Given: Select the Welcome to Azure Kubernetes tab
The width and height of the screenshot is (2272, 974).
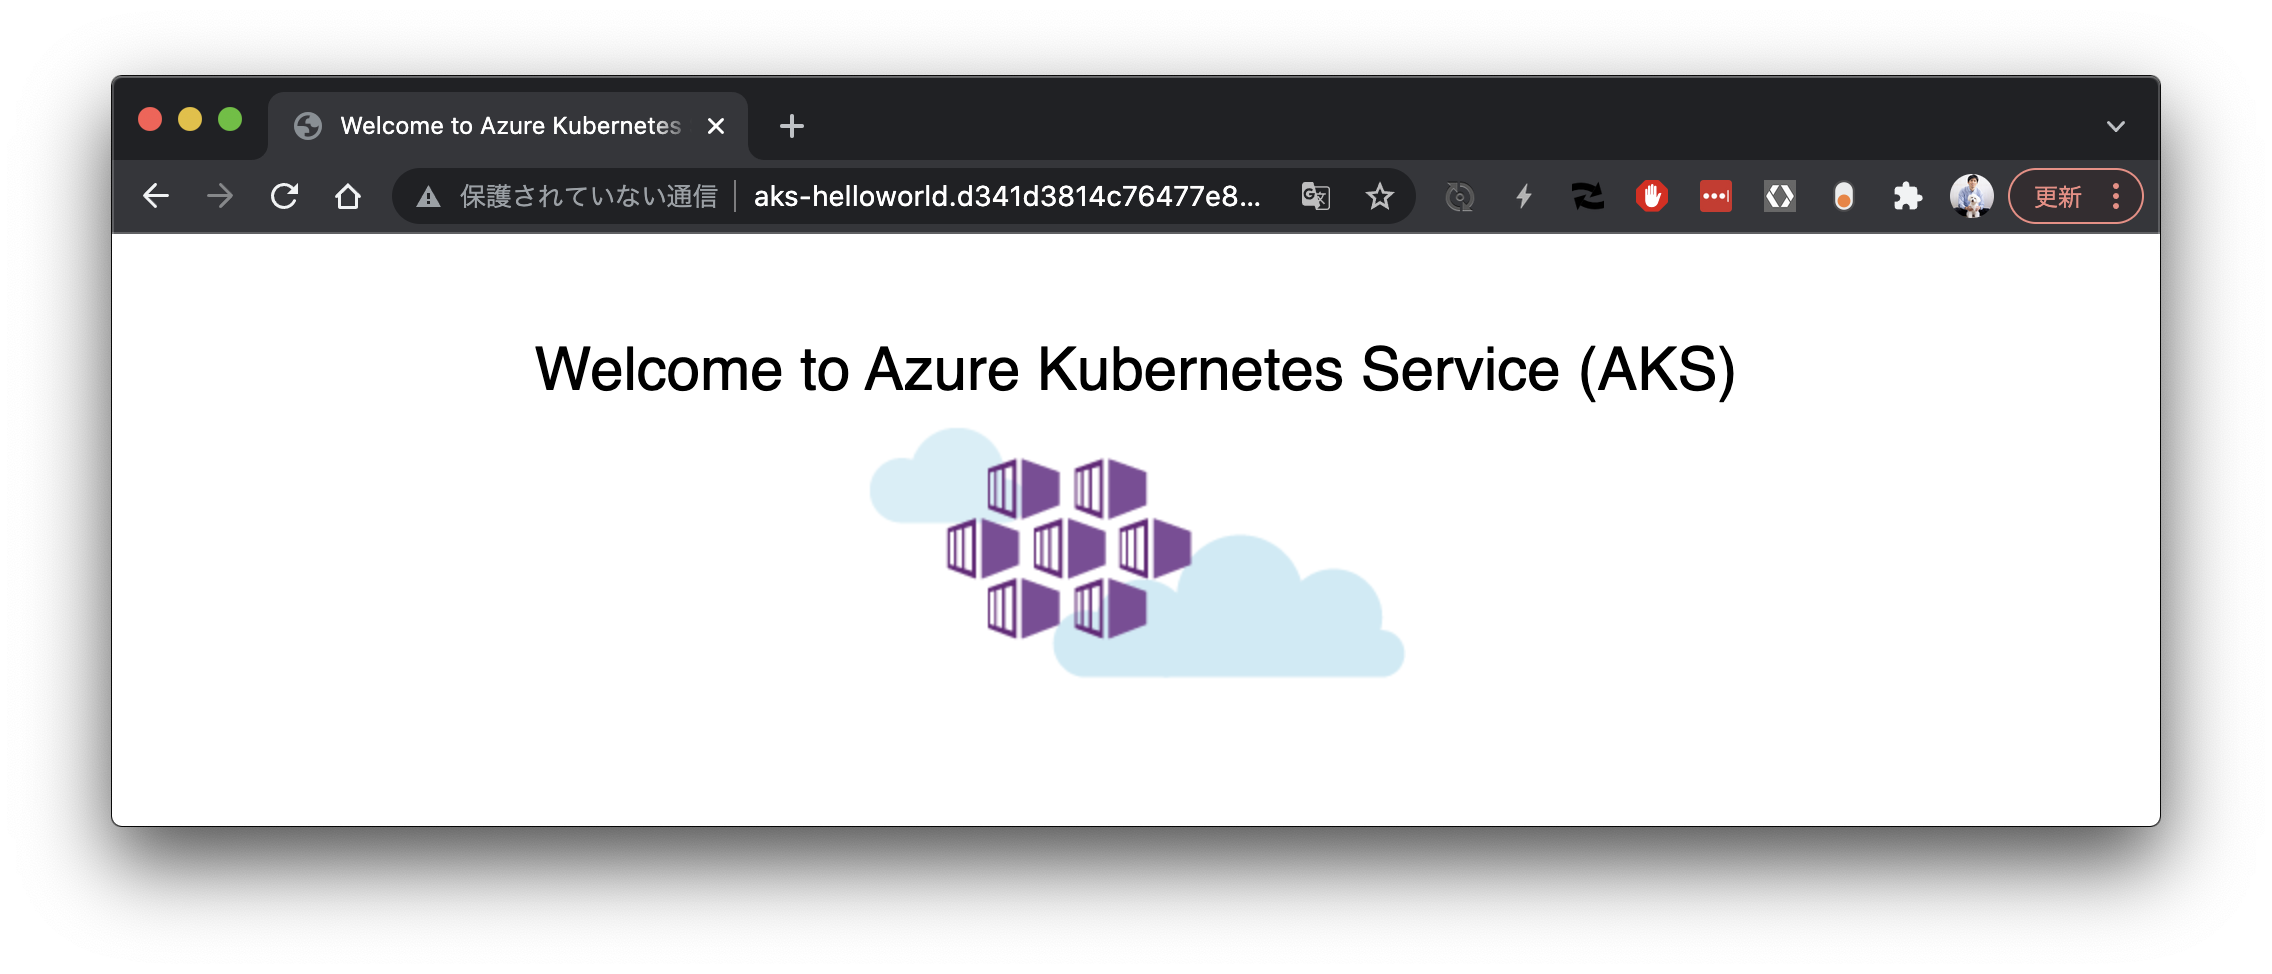Looking at the screenshot, I should (508, 126).
